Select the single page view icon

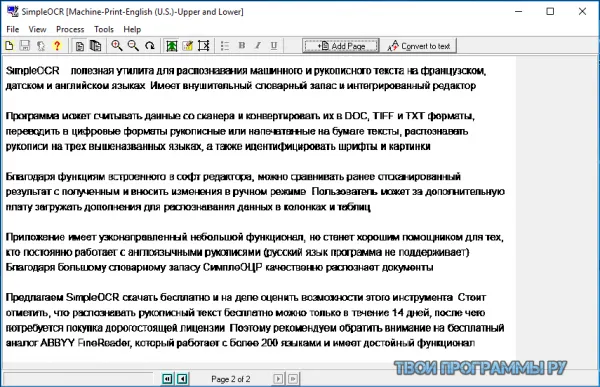pyautogui.click(x=80, y=46)
